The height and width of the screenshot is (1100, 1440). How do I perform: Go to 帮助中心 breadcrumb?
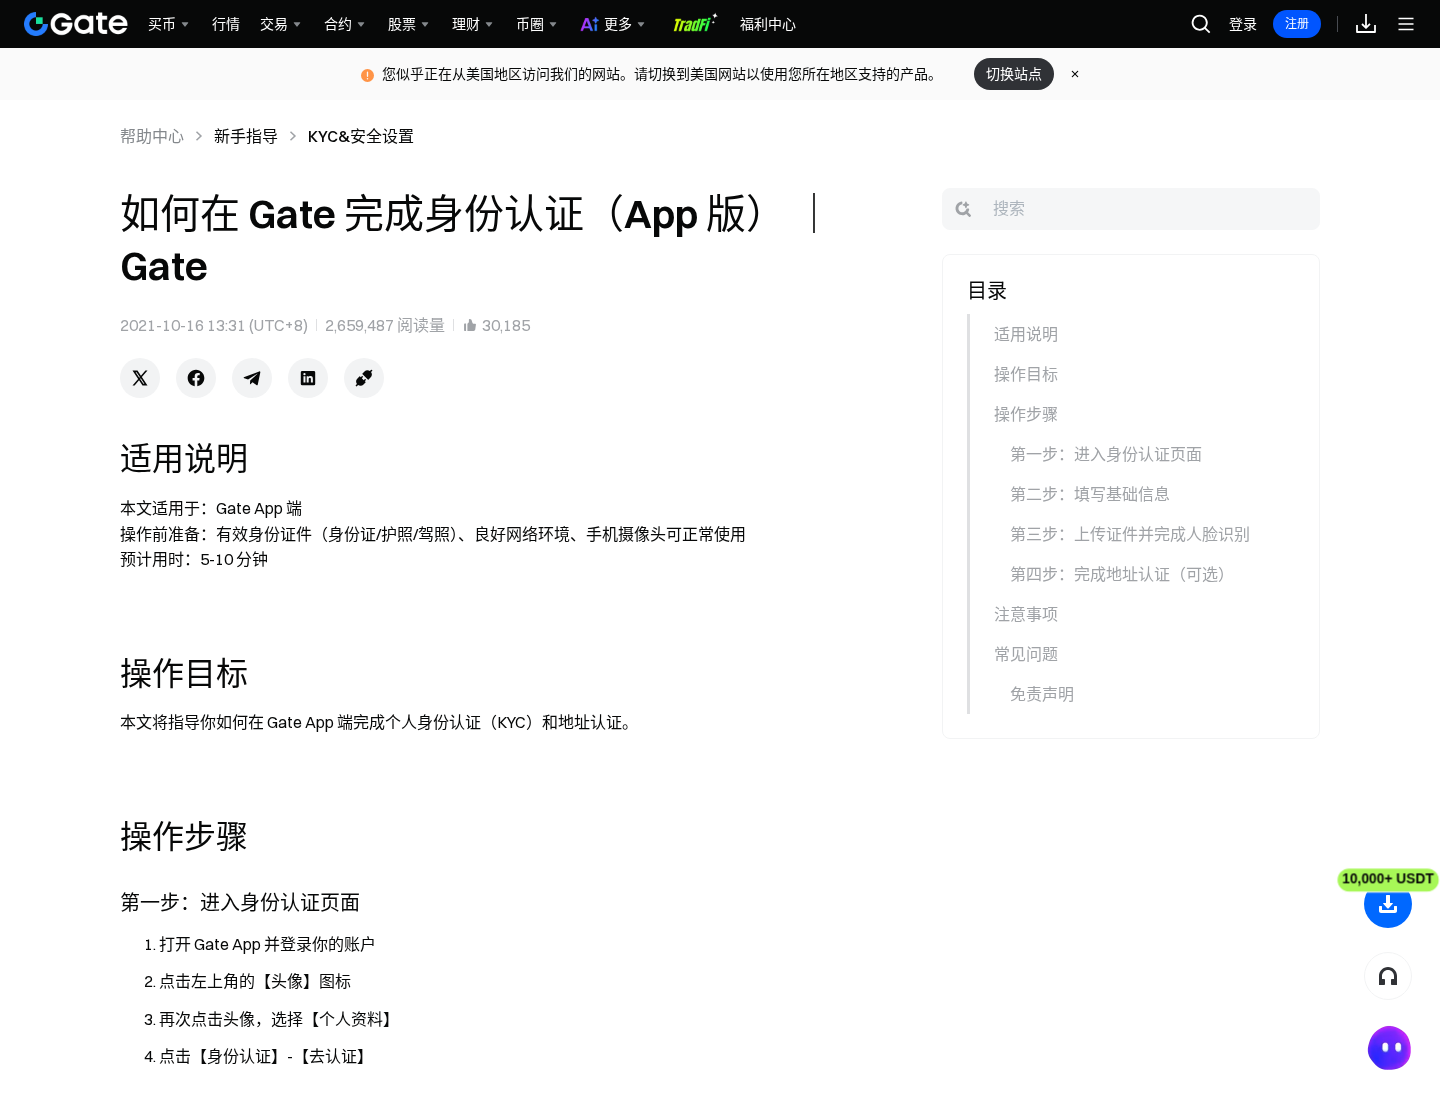(152, 136)
